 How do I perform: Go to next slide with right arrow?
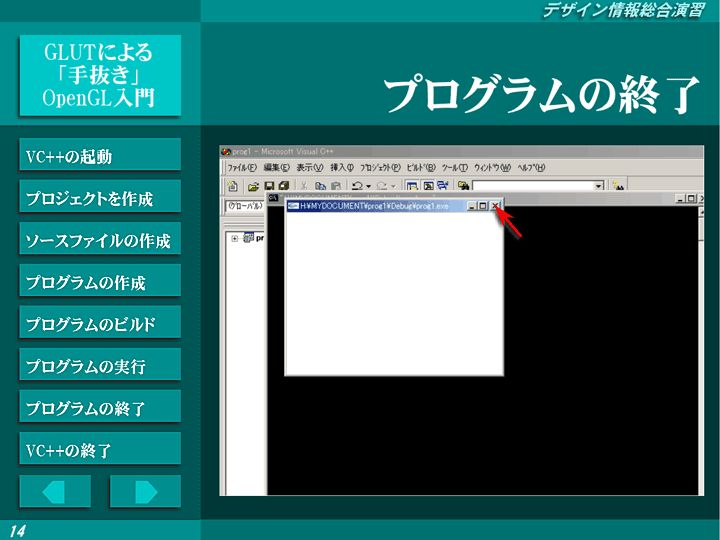click(146, 492)
